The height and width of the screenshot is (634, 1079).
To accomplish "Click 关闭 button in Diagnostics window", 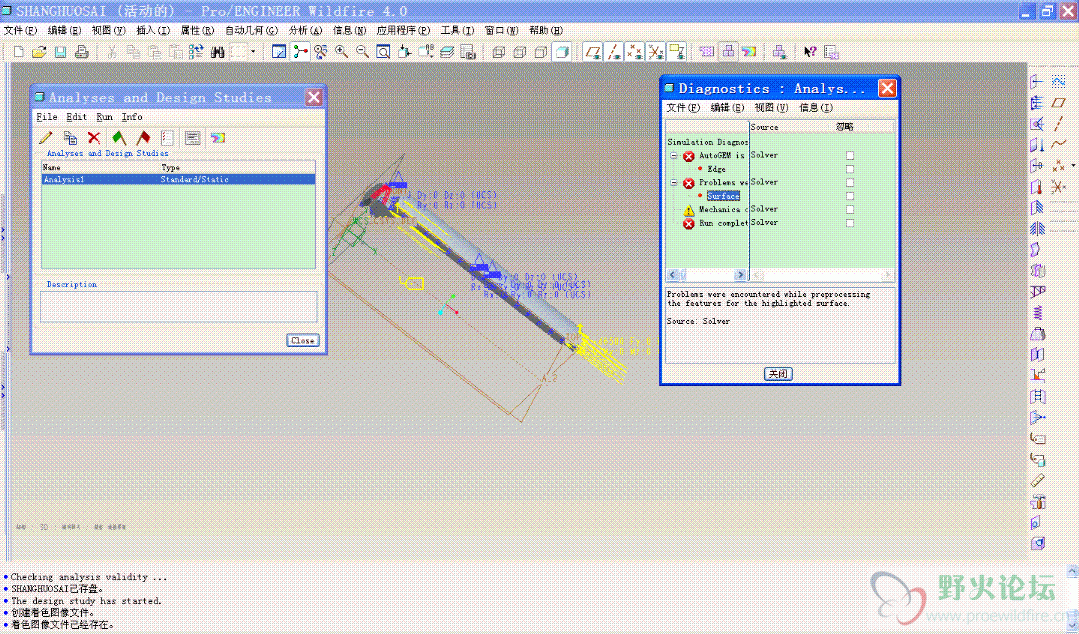I will (778, 374).
